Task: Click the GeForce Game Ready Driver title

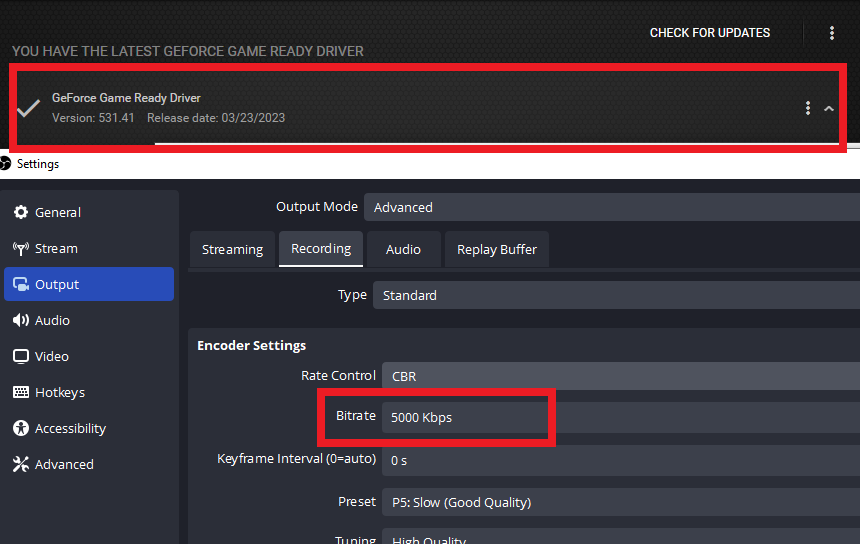Action: [x=126, y=98]
